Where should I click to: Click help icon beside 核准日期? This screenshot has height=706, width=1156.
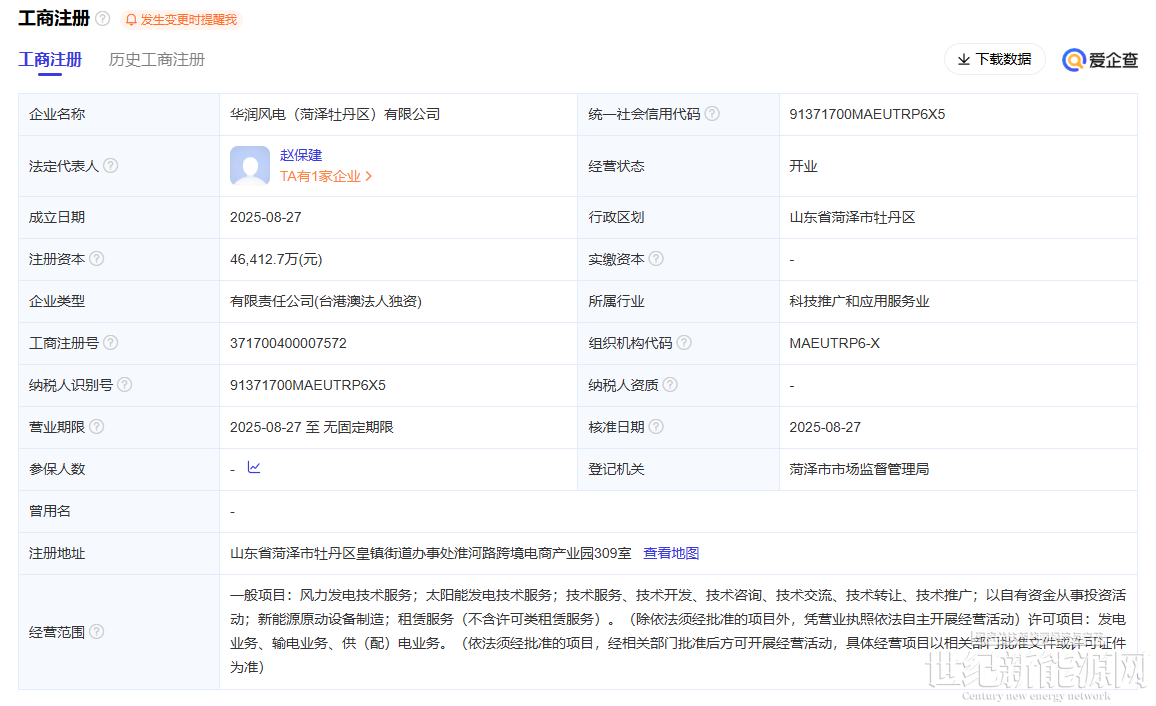point(656,427)
